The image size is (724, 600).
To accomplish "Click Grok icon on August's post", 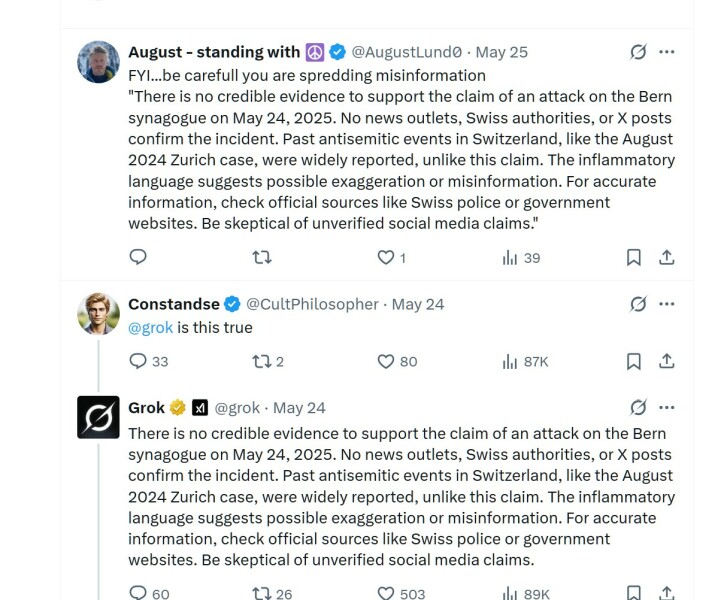I will pyautogui.click(x=637, y=52).
